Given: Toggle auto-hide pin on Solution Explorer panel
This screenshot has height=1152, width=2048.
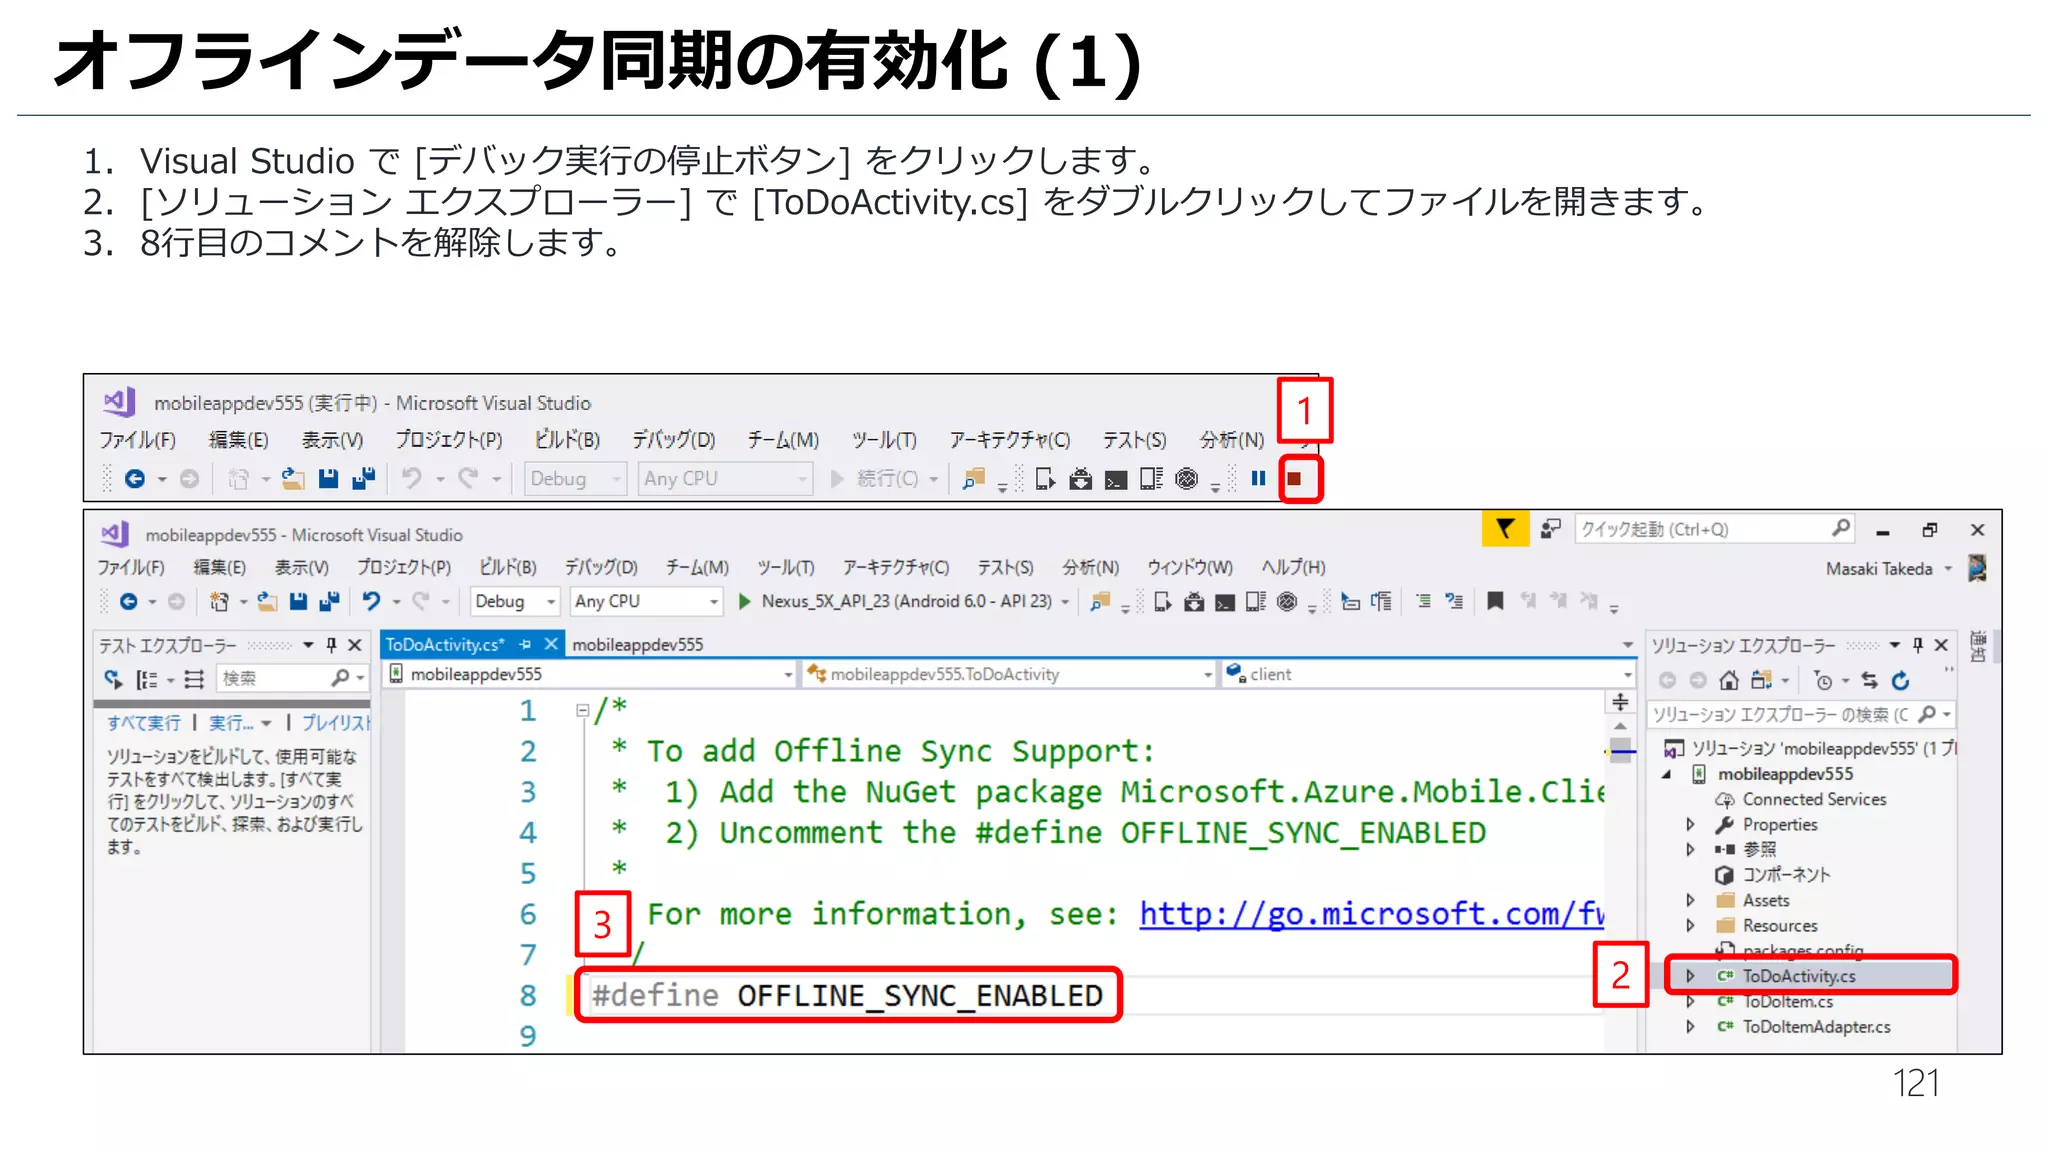Looking at the screenshot, I should tap(1917, 645).
